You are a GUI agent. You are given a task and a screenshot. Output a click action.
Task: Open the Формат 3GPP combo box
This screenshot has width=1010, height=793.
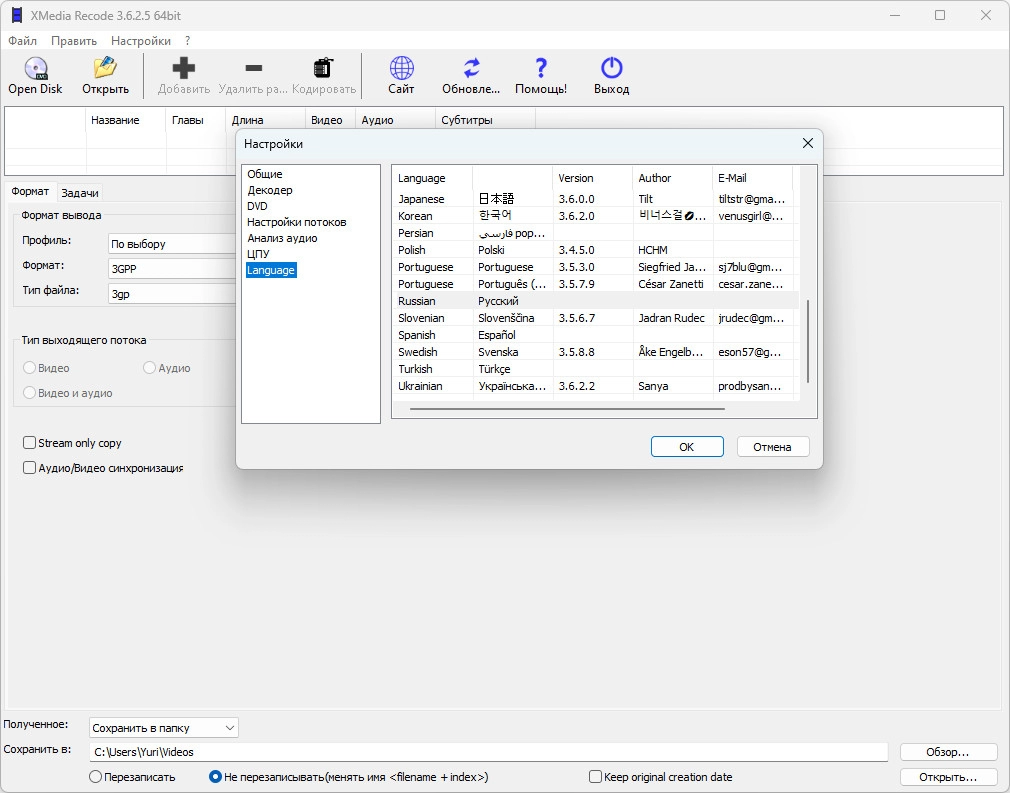pos(170,268)
